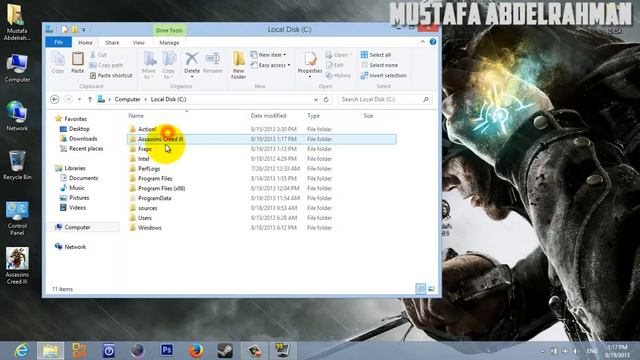The image size is (640, 360).
Task: Sort by Type column header
Action: tap(313, 116)
